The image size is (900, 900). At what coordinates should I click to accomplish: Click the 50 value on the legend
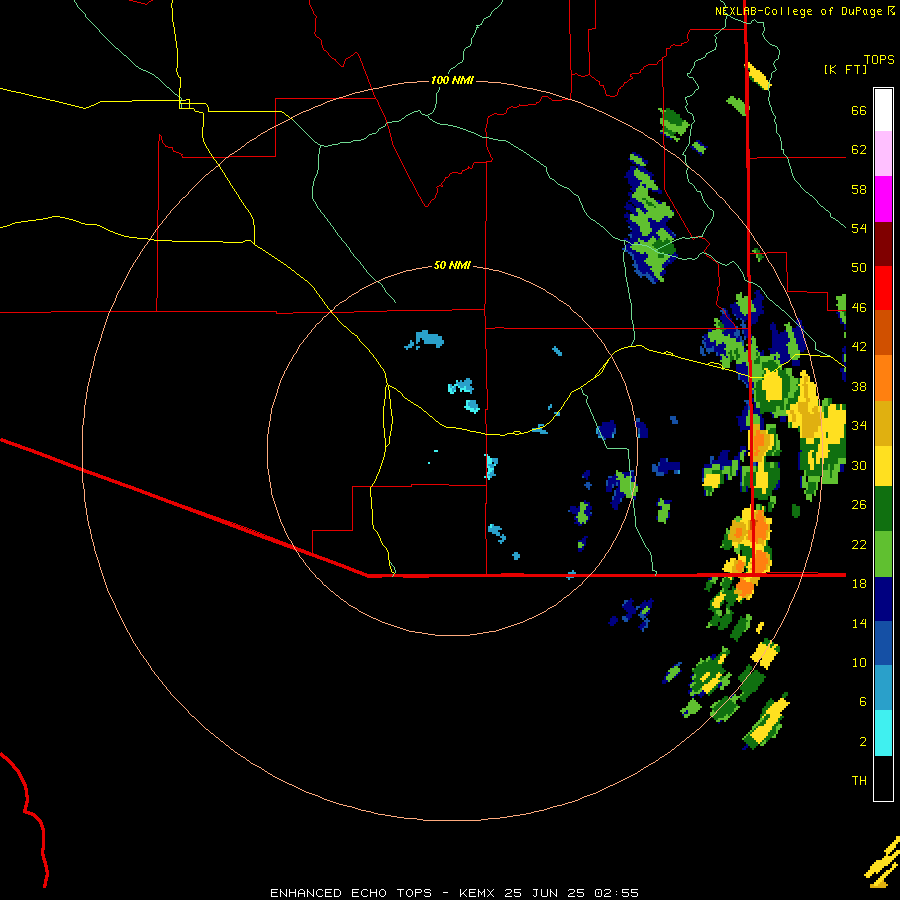tap(859, 268)
